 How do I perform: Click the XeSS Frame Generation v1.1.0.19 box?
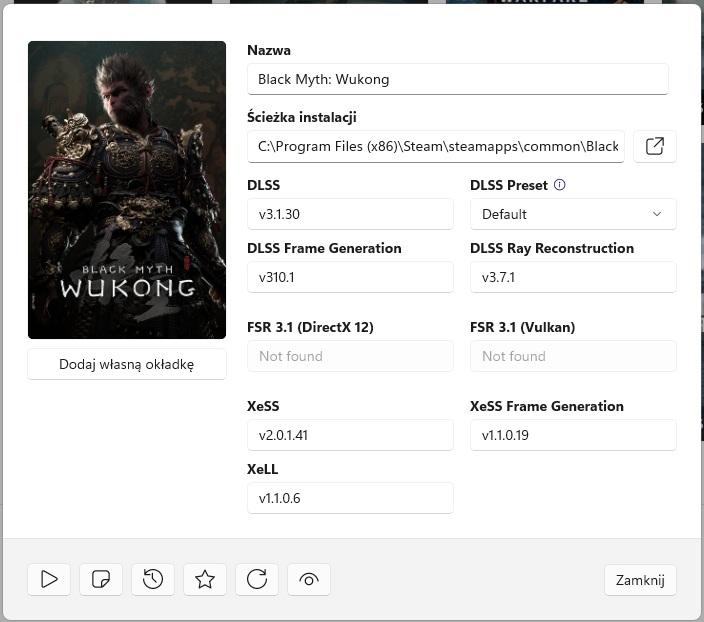tap(573, 435)
